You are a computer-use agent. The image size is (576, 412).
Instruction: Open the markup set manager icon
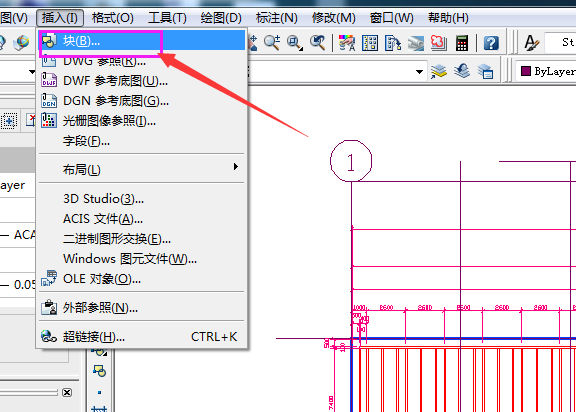[x=439, y=43]
